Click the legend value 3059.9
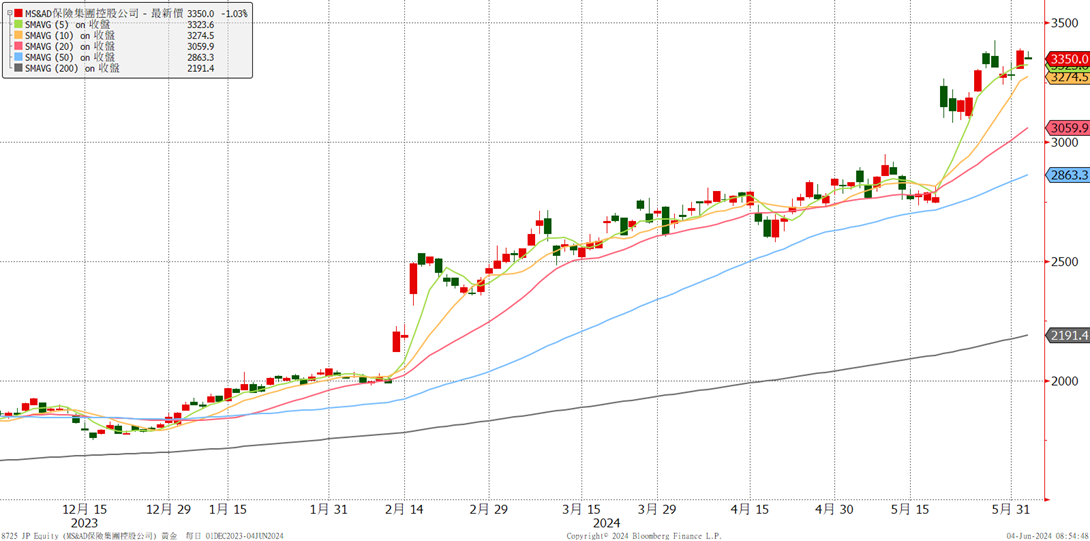The width and height of the screenshot is (1090, 541). tap(200, 47)
